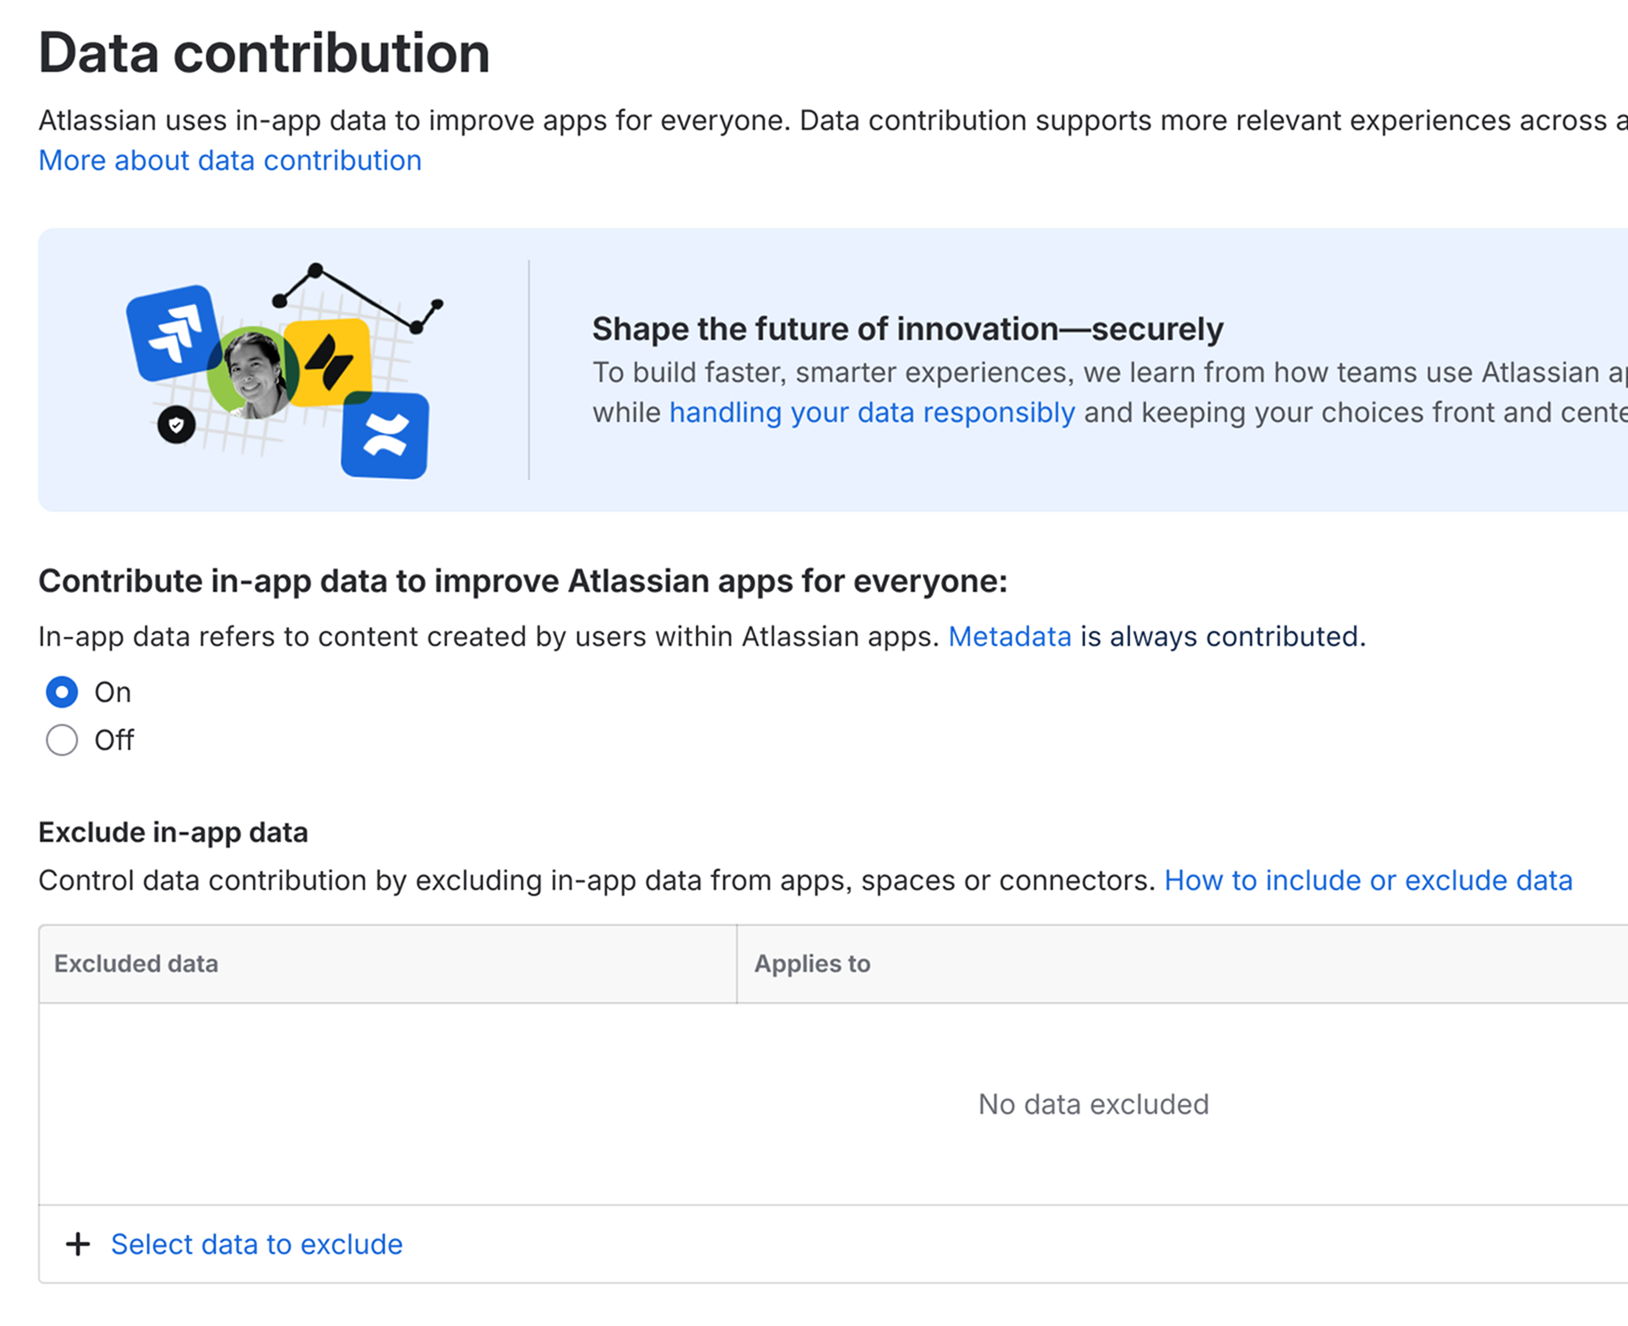This screenshot has height=1326, width=1628.
Task: Turn off in-app data contribution
Action: (x=61, y=740)
